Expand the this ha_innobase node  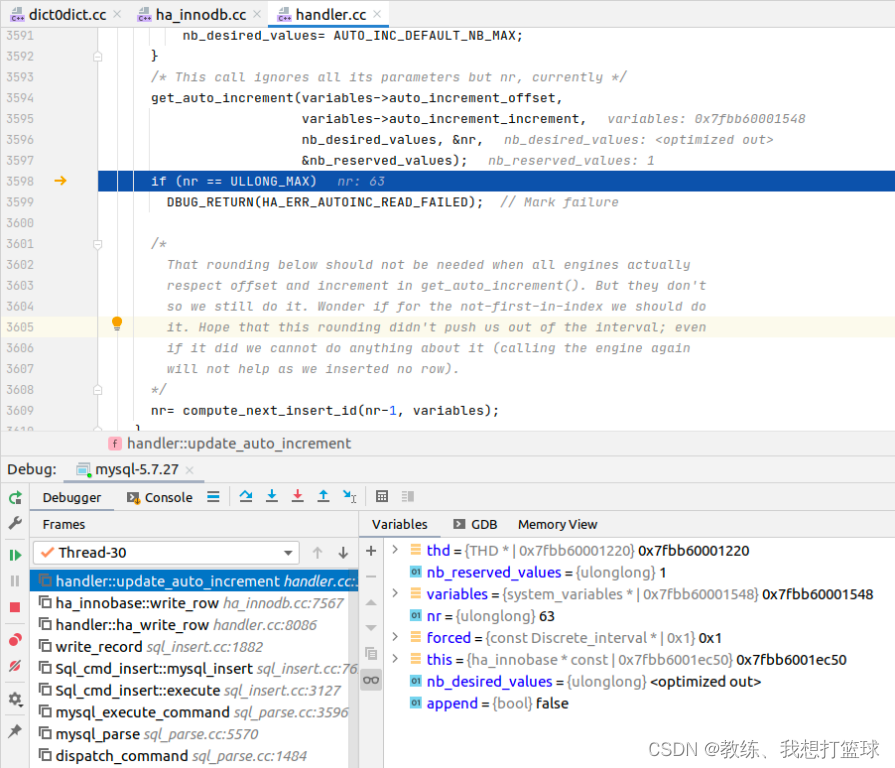395,659
